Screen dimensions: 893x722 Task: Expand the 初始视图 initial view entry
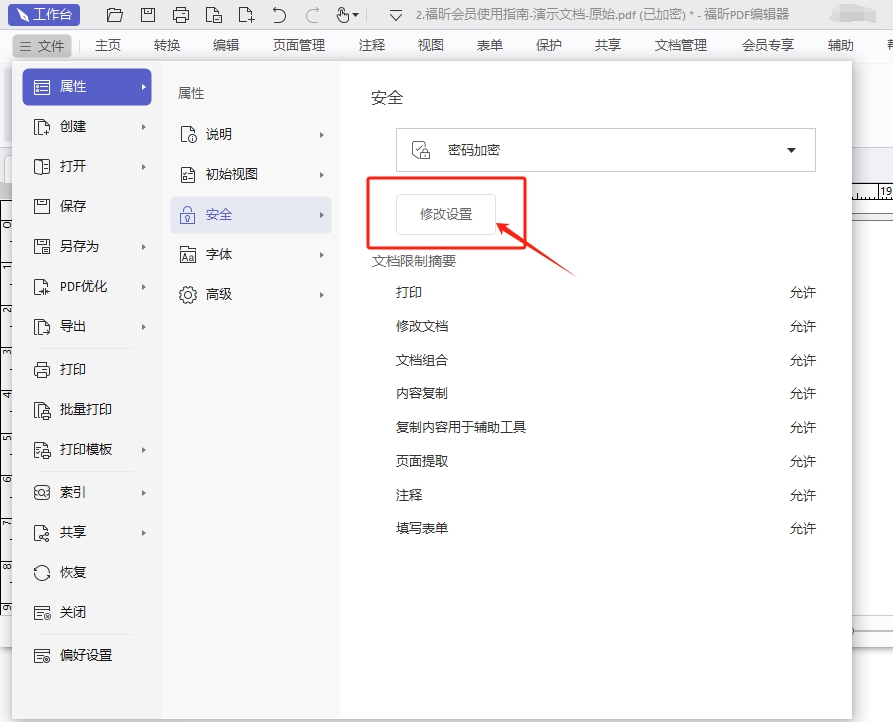click(250, 174)
